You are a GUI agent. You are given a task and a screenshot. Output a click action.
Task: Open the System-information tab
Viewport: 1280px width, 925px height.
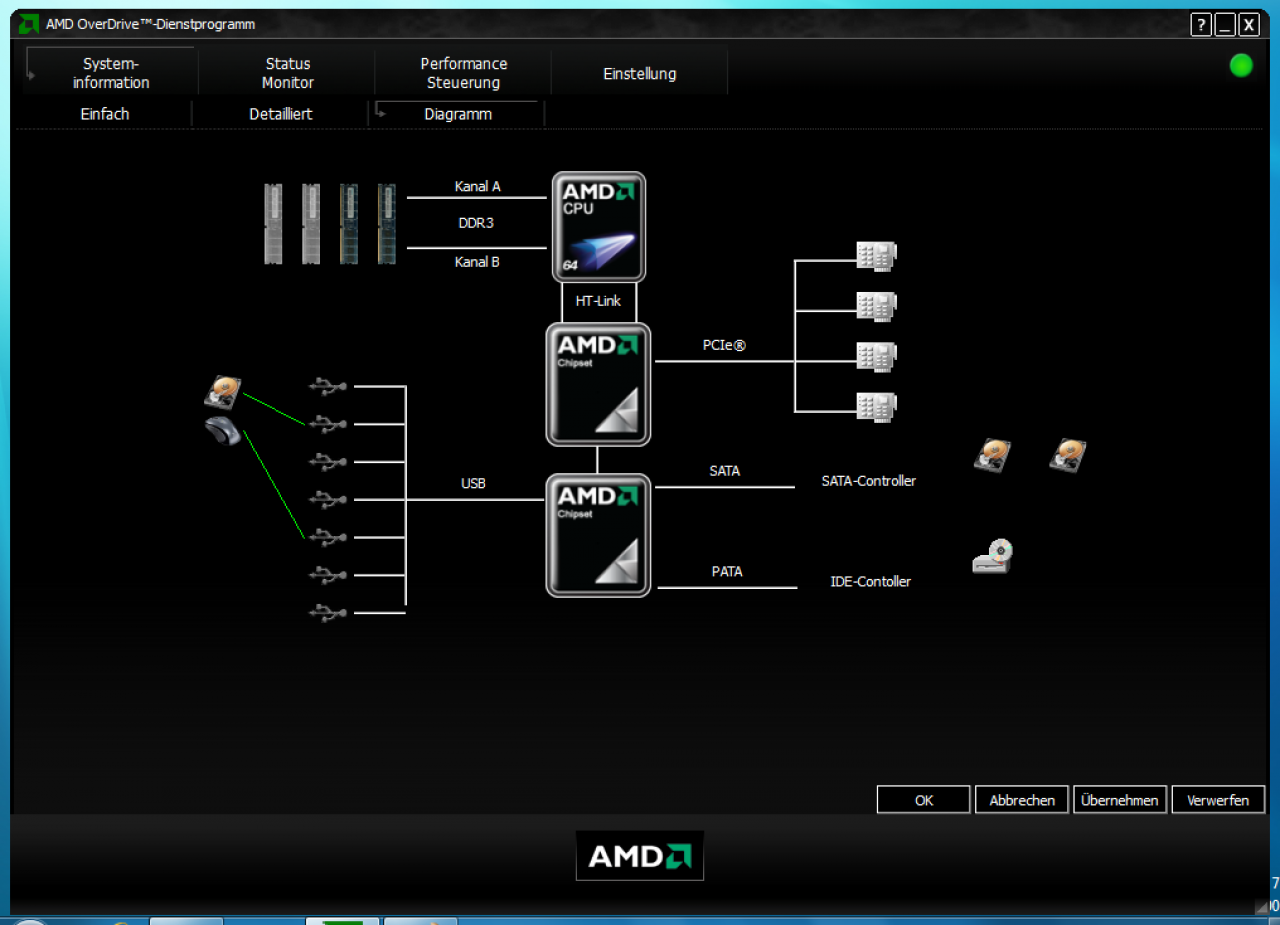coord(111,73)
